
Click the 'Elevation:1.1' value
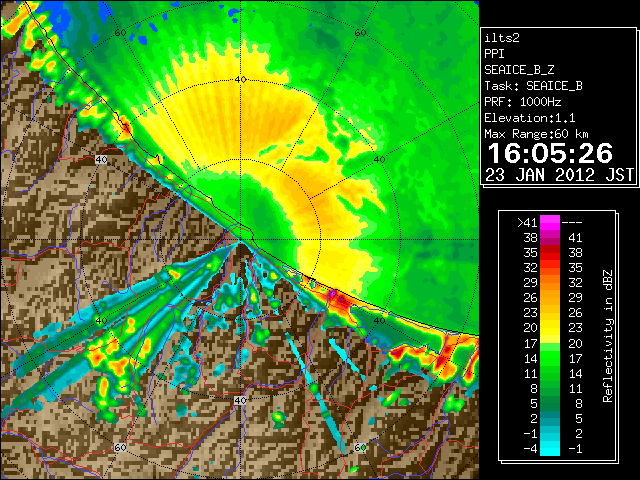pos(530,118)
